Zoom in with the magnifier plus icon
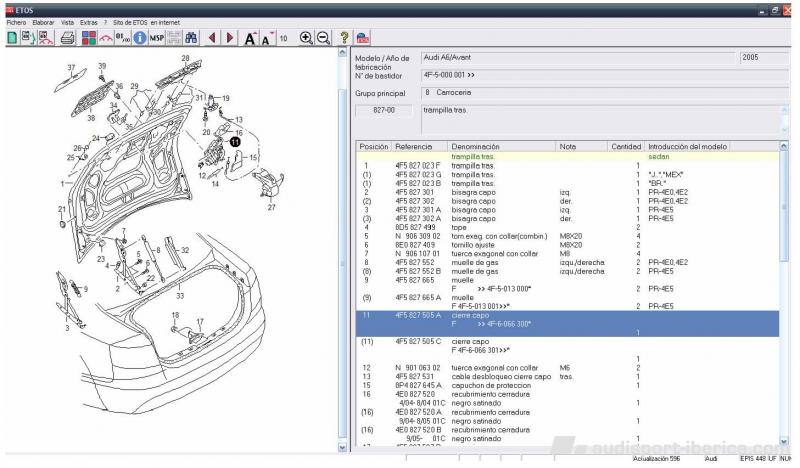The height and width of the screenshot is (468, 800). pyautogui.click(x=306, y=38)
